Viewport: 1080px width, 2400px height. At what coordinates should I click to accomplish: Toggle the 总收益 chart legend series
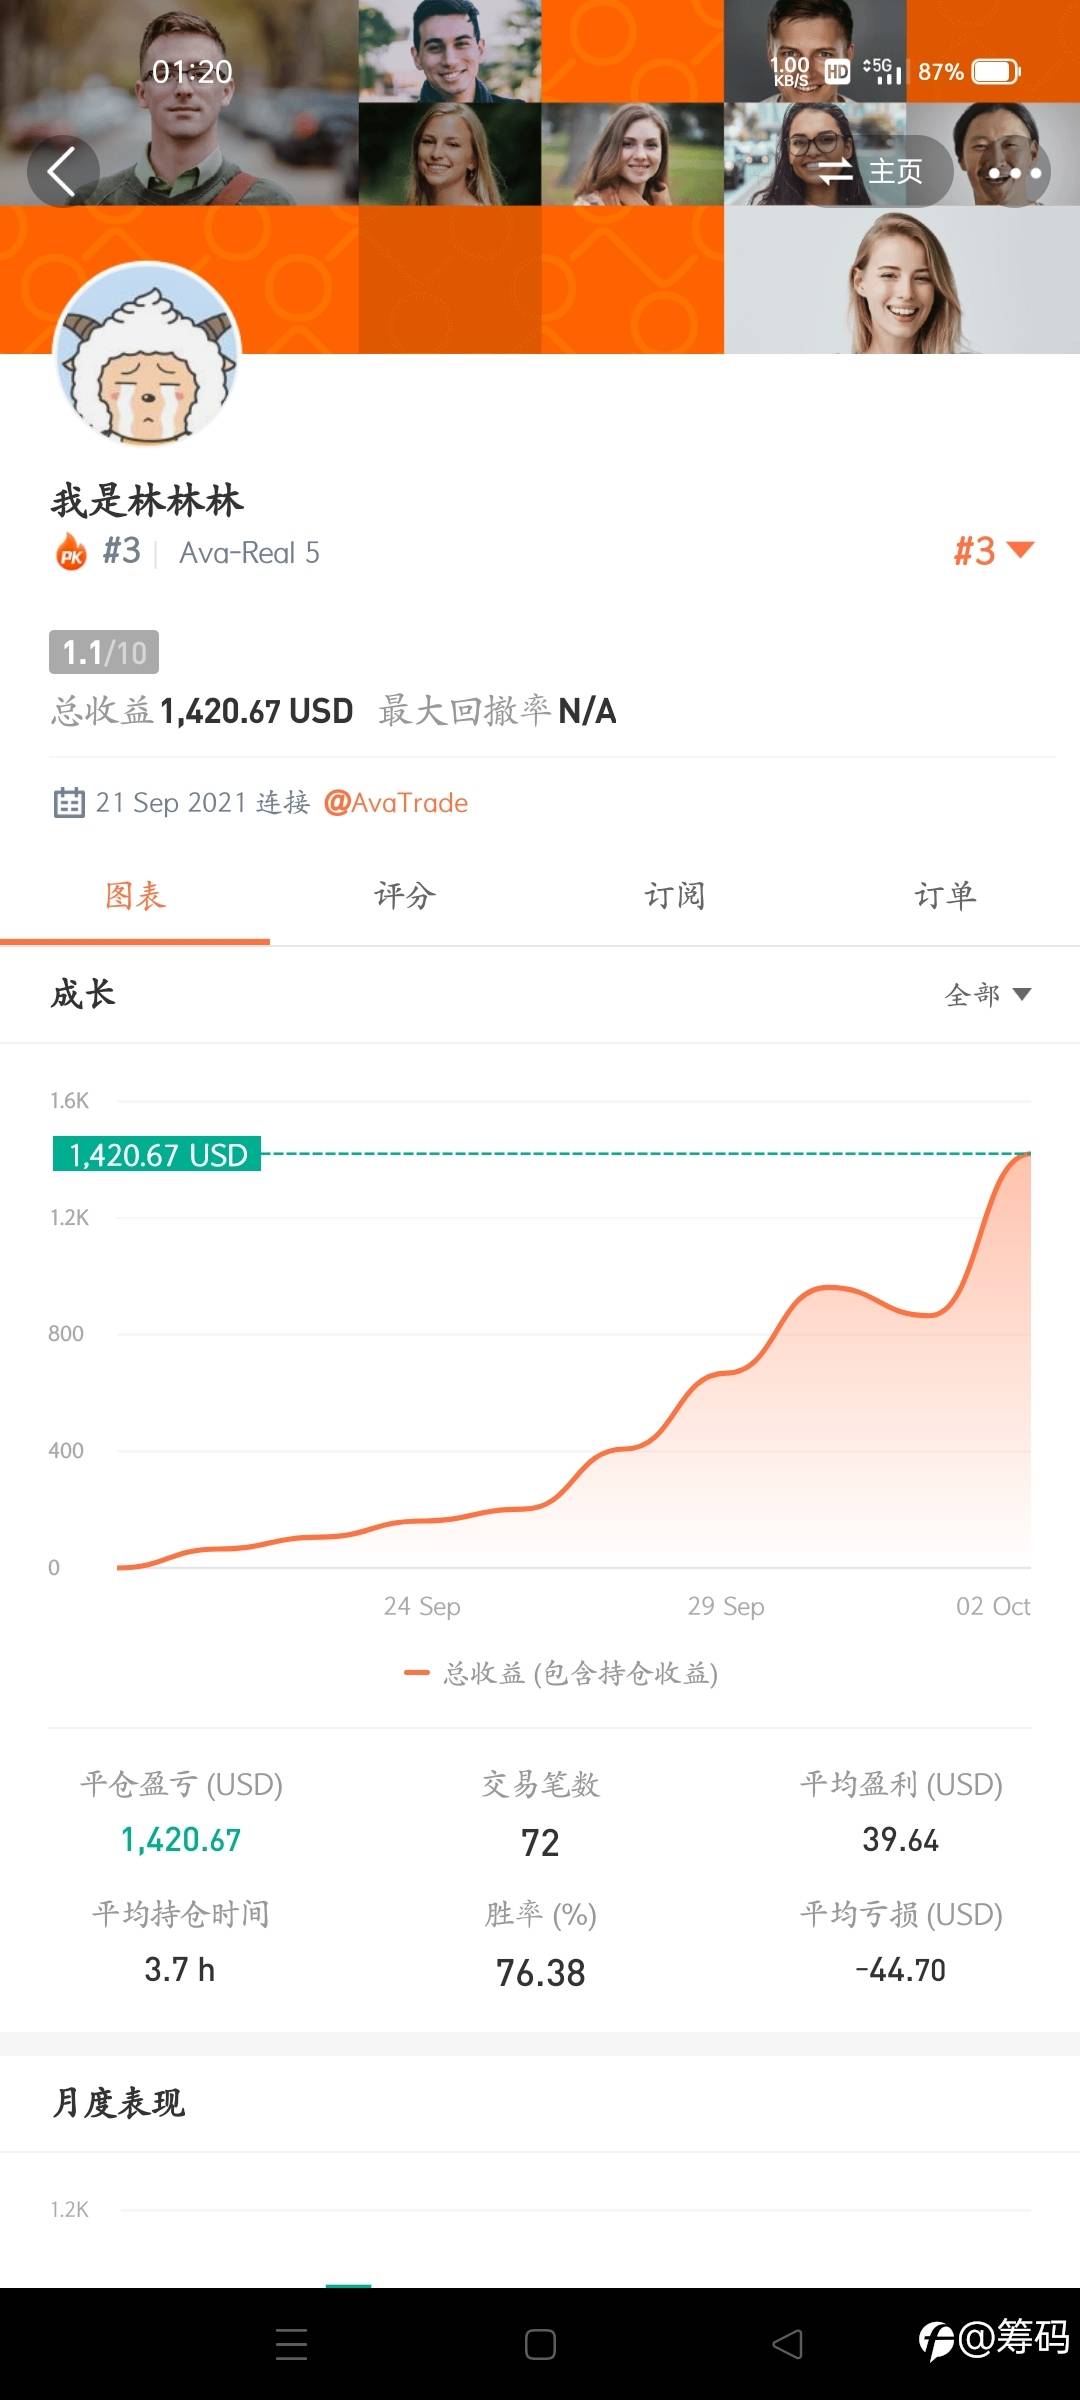(562, 1673)
